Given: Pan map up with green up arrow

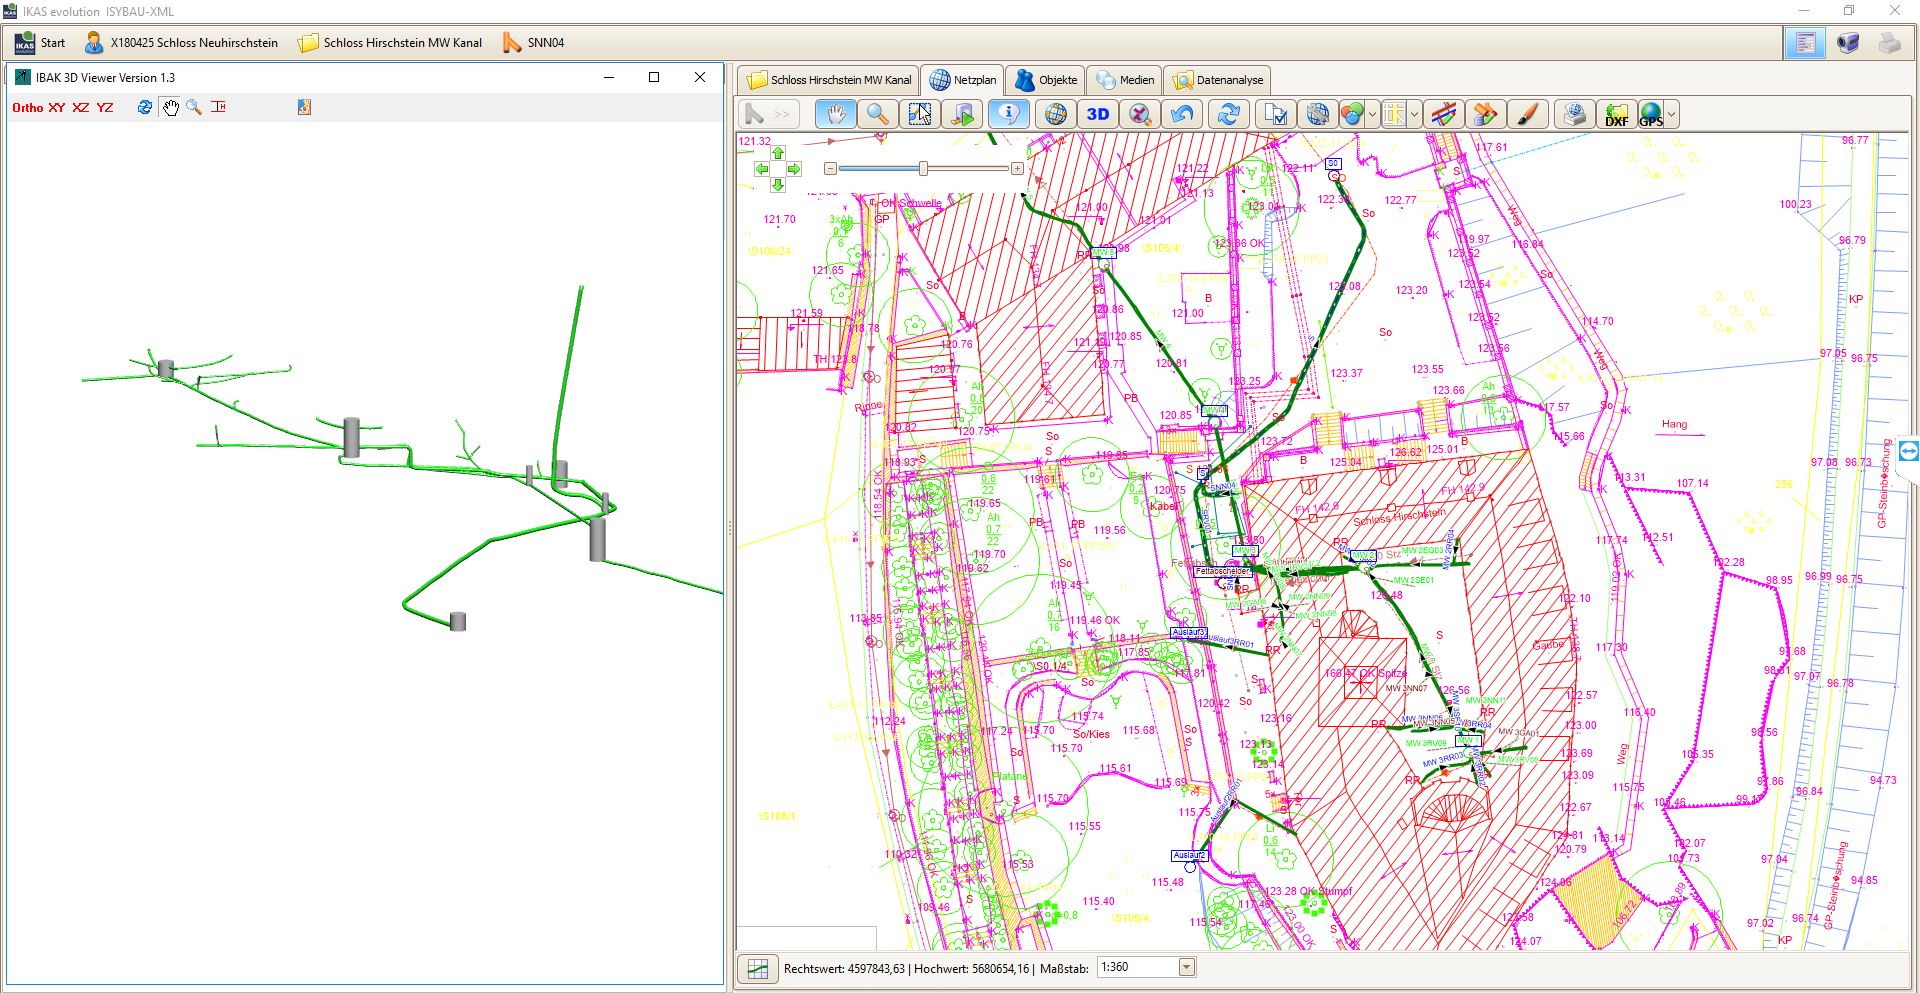Looking at the screenshot, I should (778, 153).
